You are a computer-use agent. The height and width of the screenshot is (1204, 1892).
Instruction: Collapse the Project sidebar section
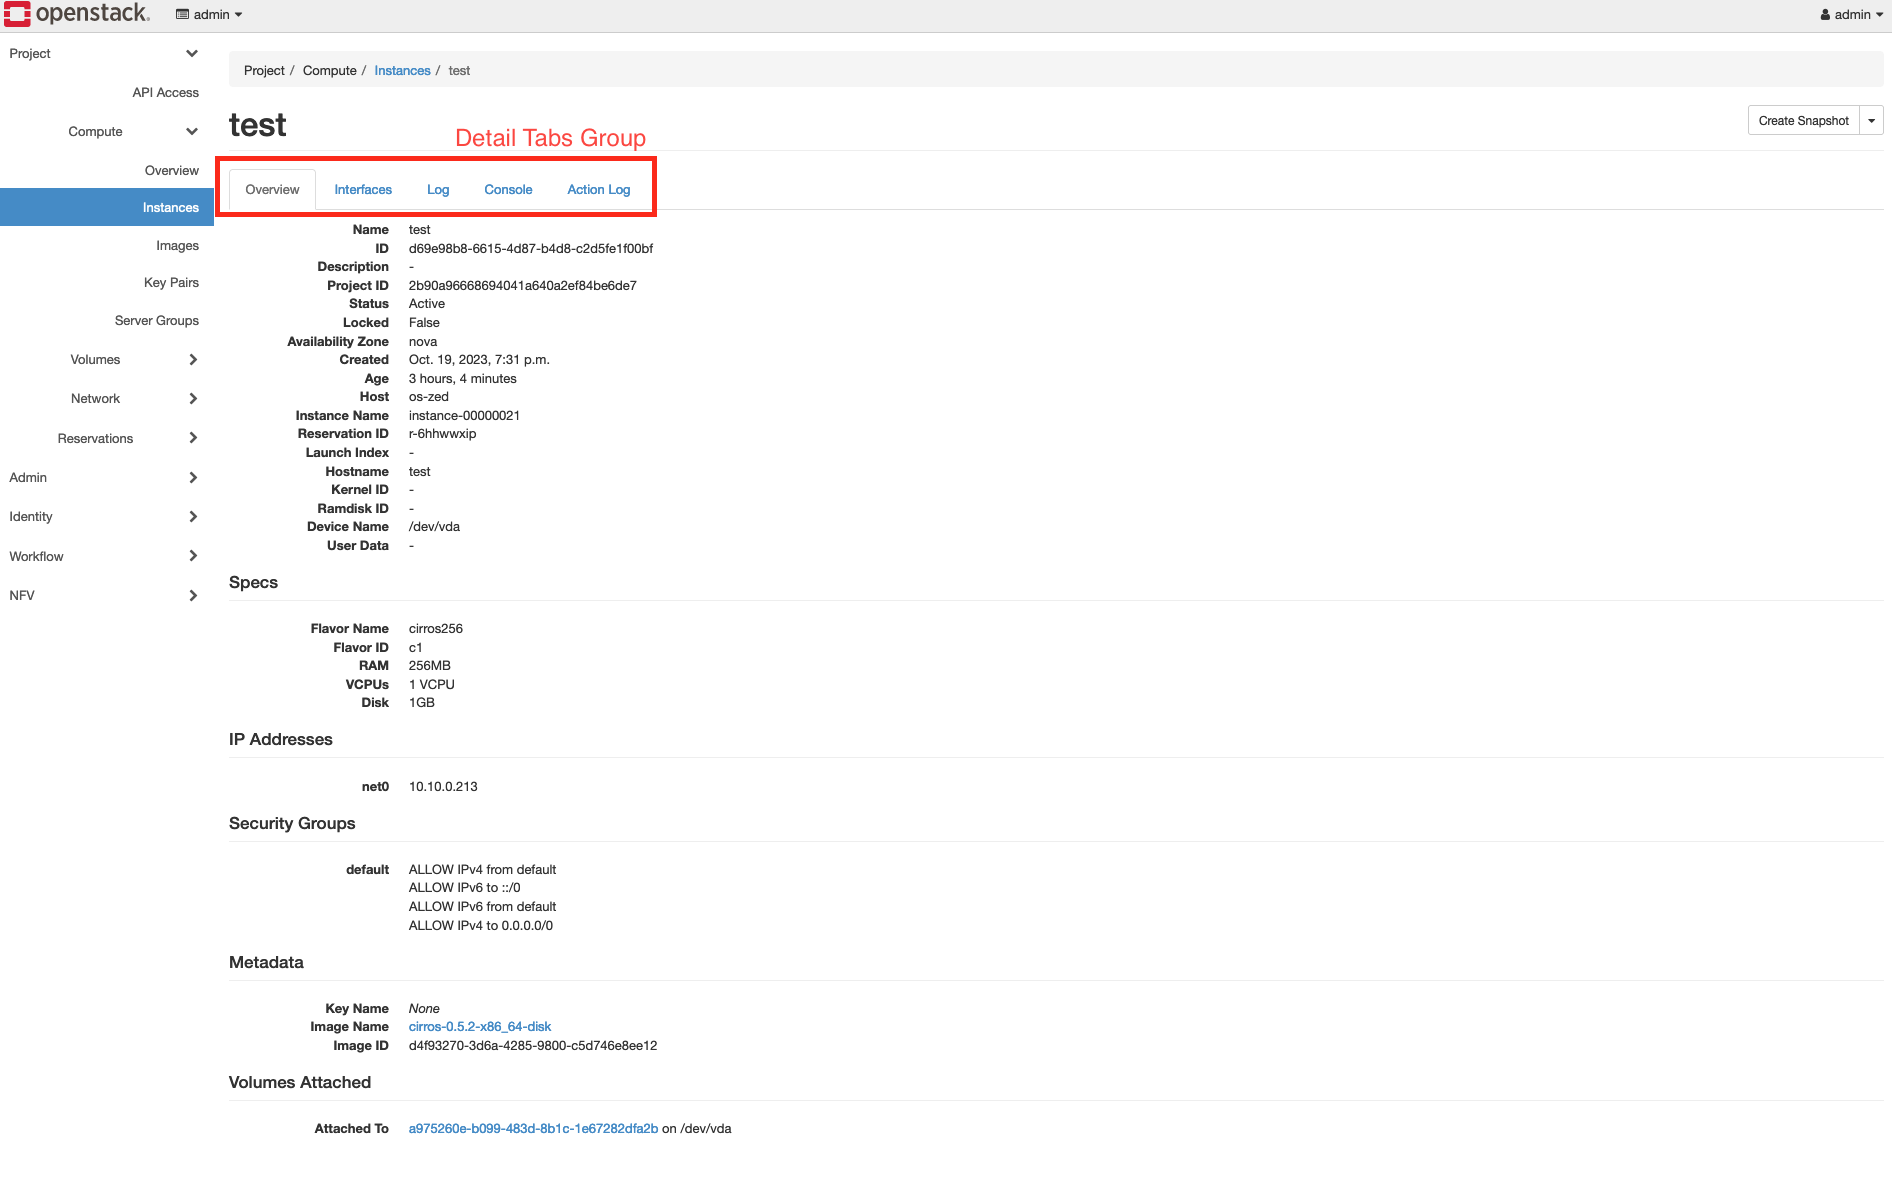[104, 53]
